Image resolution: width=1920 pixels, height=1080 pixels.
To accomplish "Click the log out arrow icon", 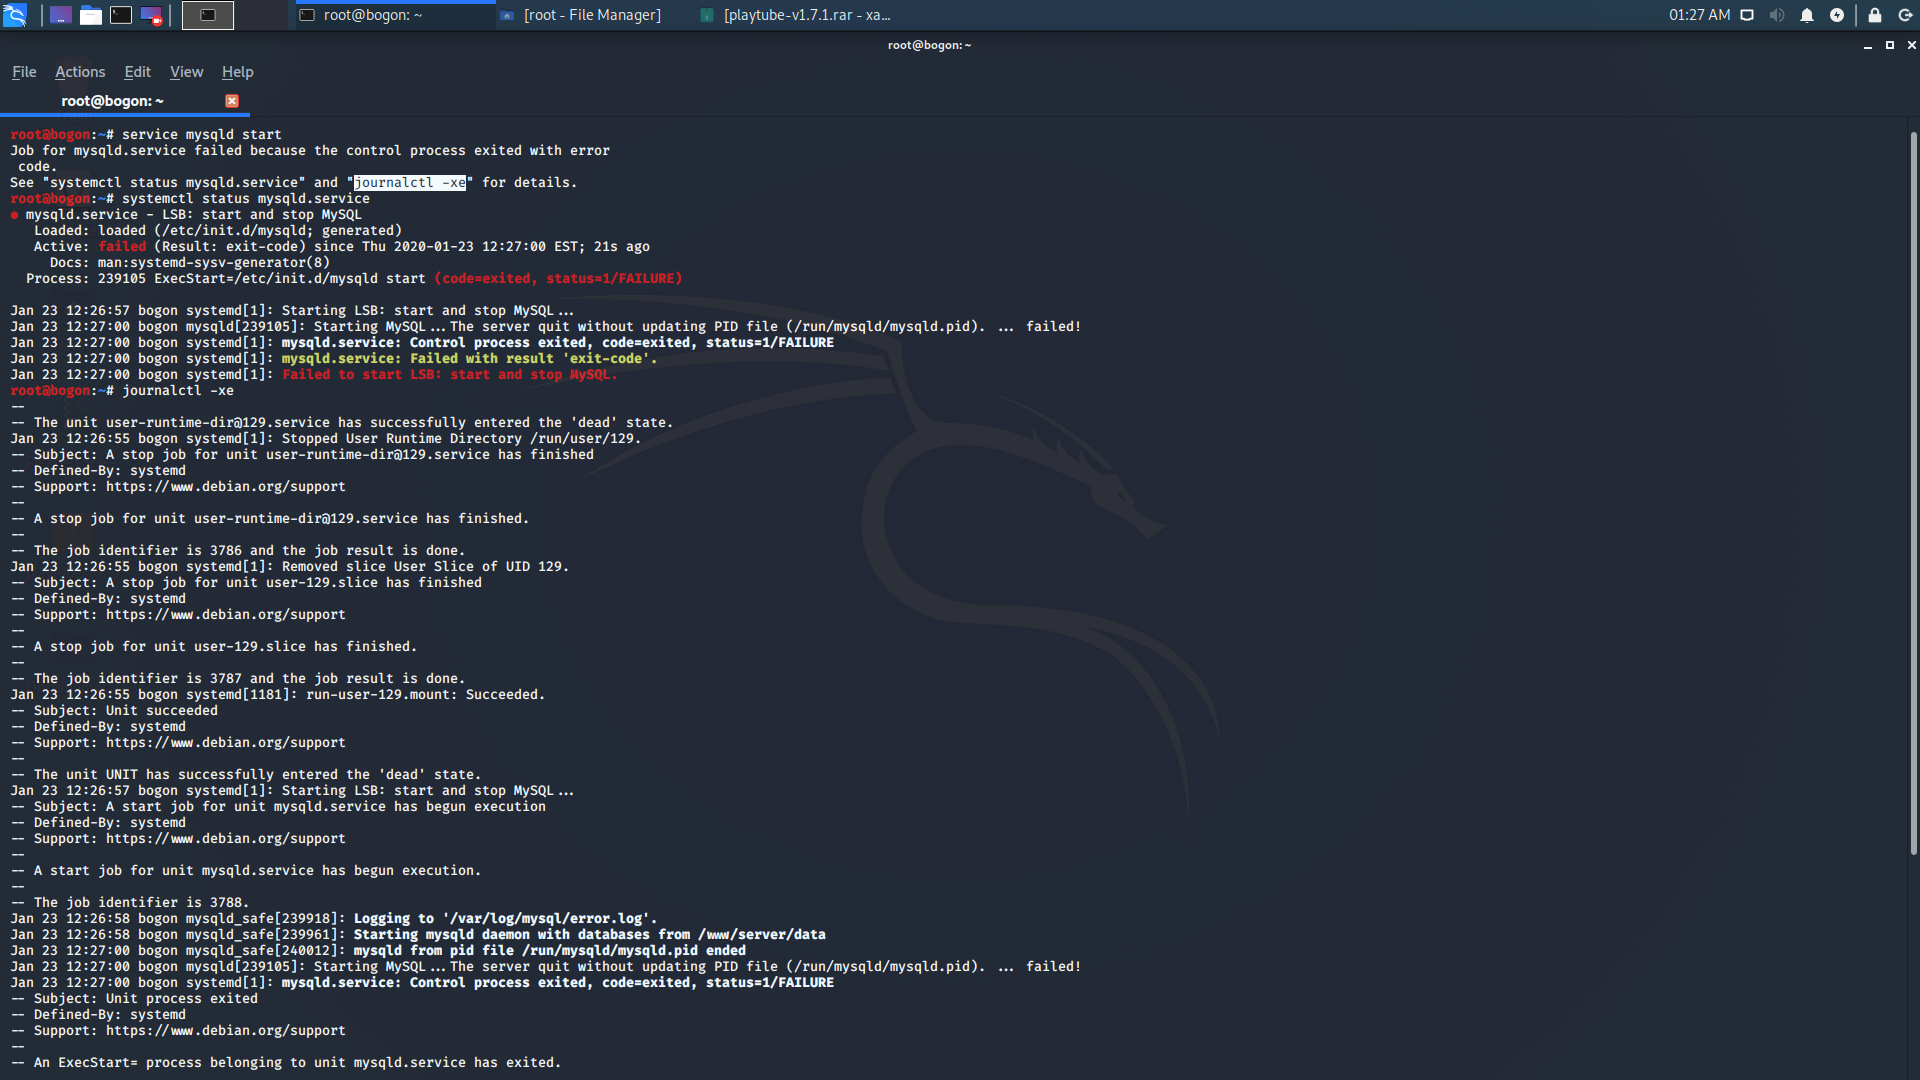I will pos(1905,15).
